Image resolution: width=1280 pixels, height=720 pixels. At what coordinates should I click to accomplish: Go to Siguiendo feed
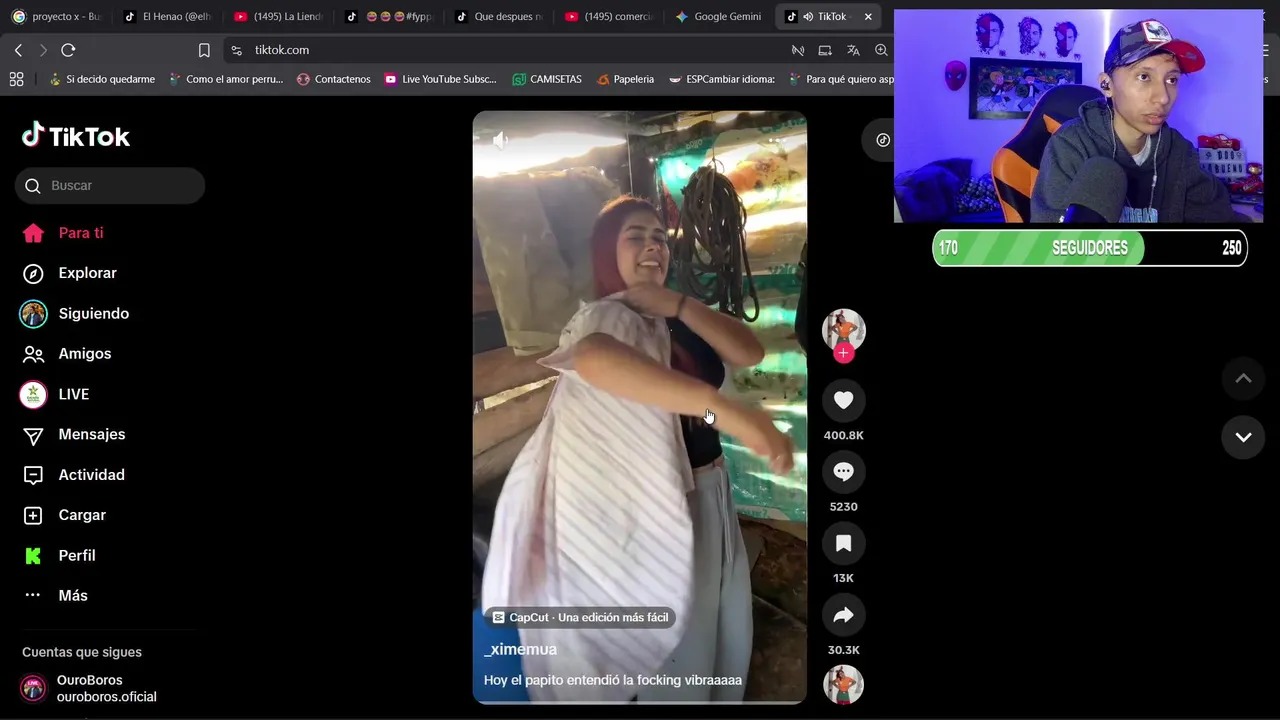coord(76,314)
